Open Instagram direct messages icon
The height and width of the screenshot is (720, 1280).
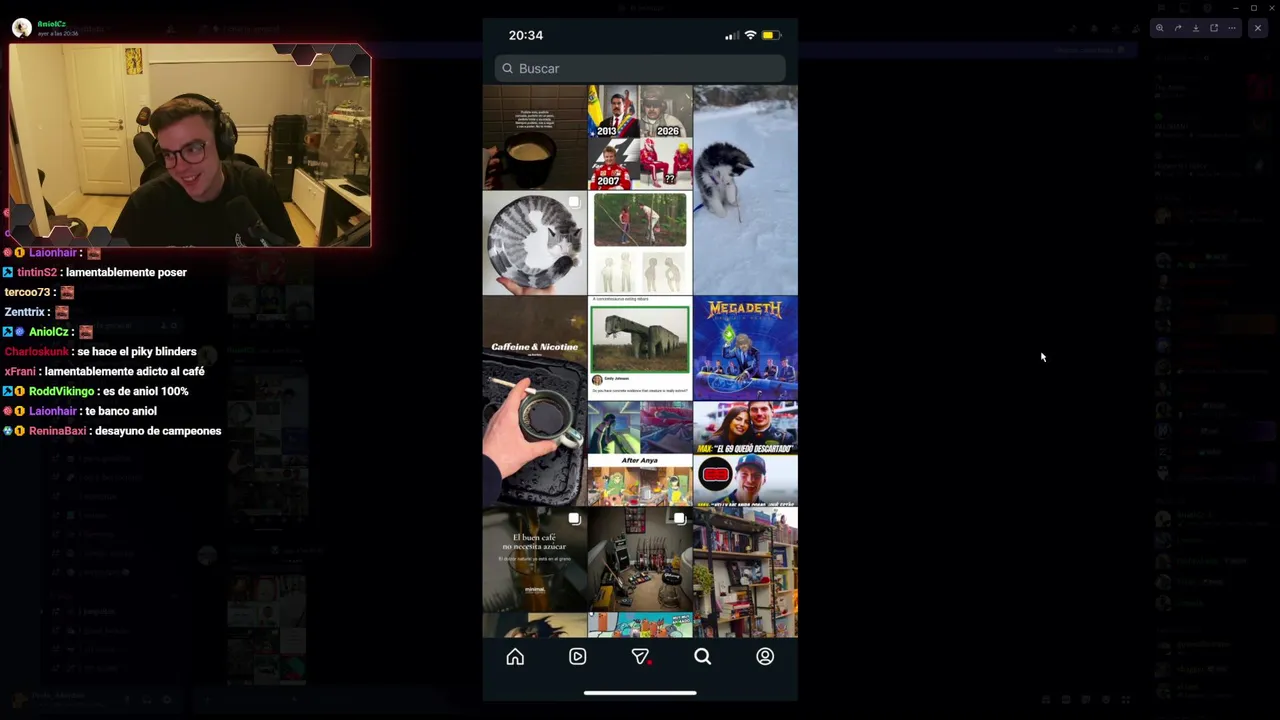pos(640,657)
